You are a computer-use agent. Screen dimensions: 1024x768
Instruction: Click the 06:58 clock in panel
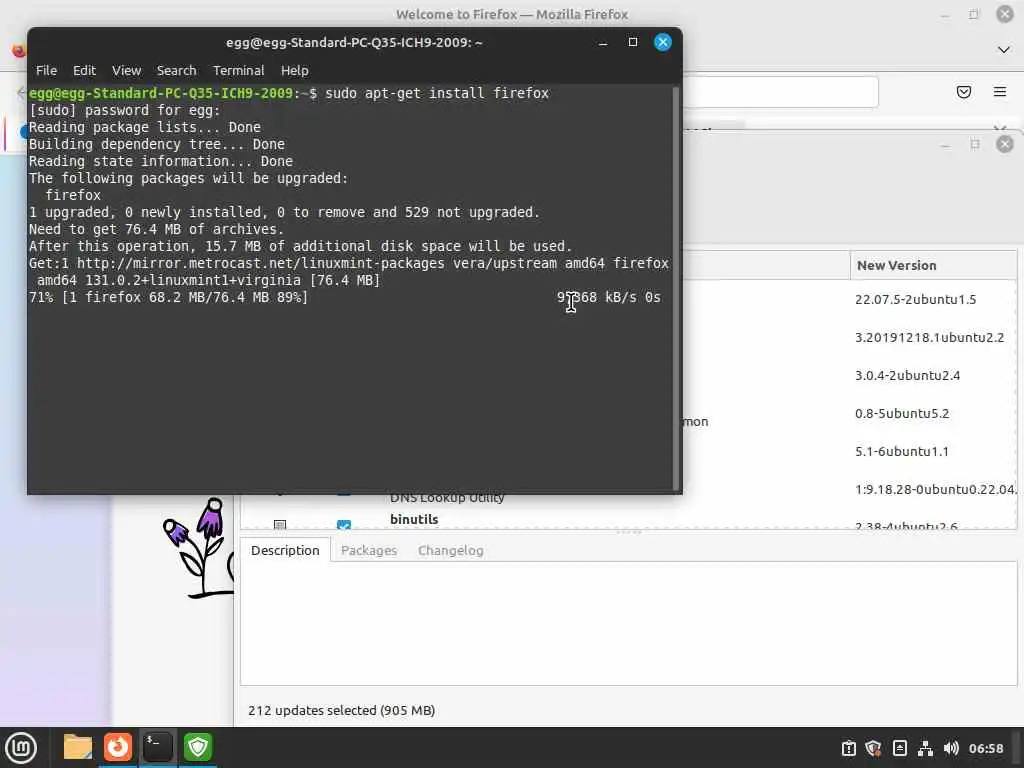coord(985,748)
